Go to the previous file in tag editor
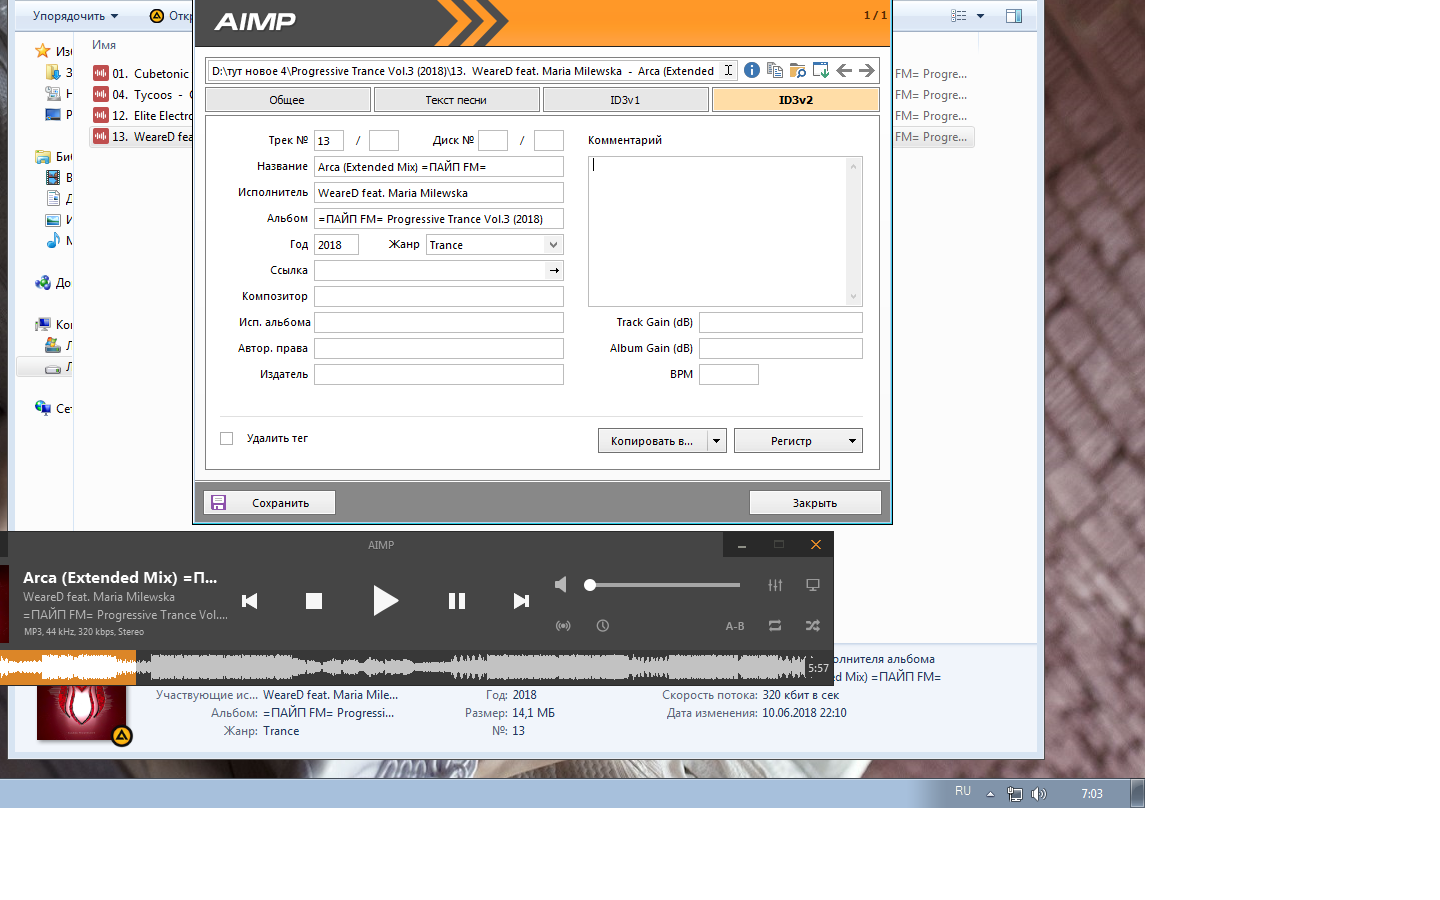The height and width of the screenshot is (900, 1440). [844, 70]
